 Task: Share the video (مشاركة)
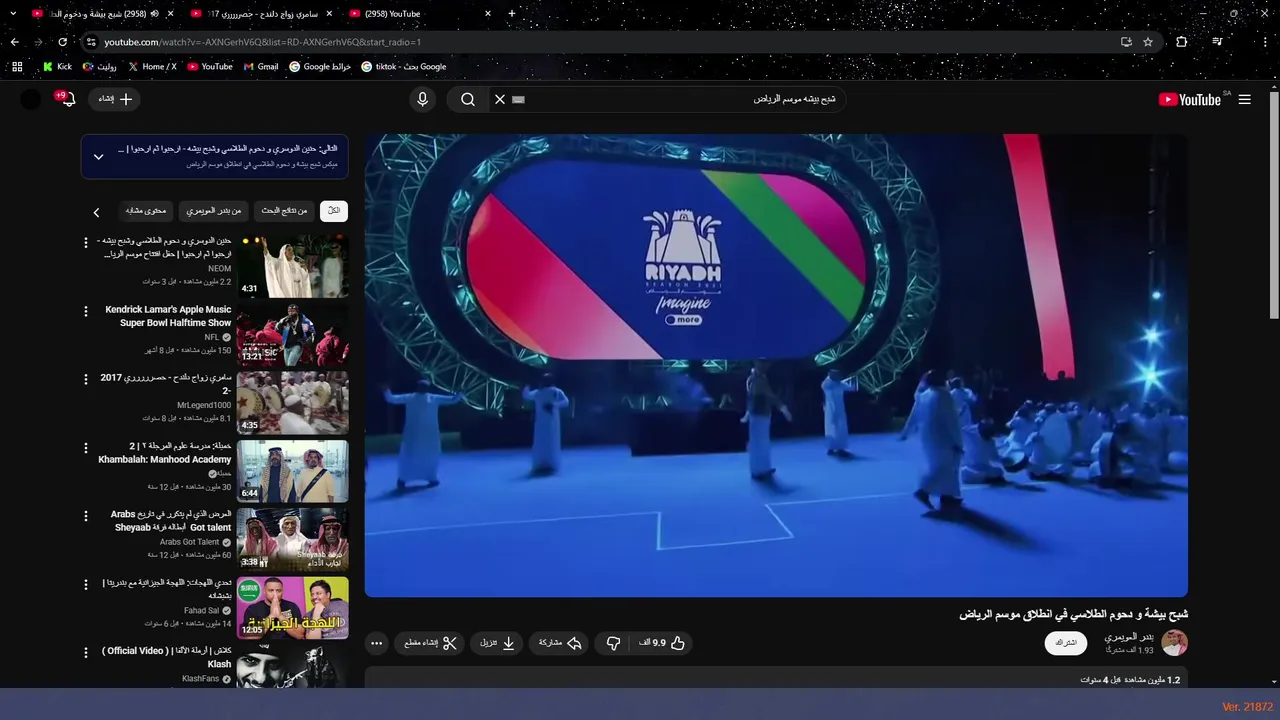560,643
